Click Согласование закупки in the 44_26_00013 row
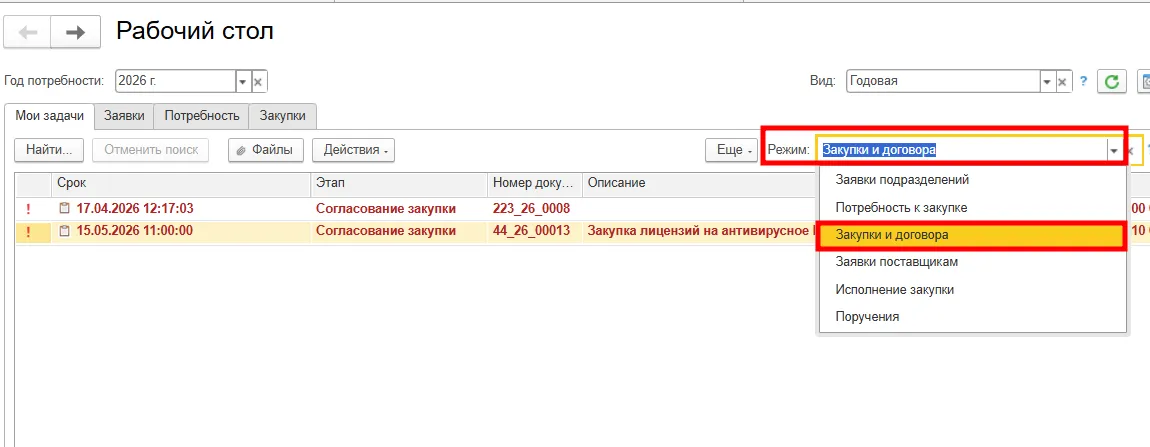1150x447 pixels. 386,232
